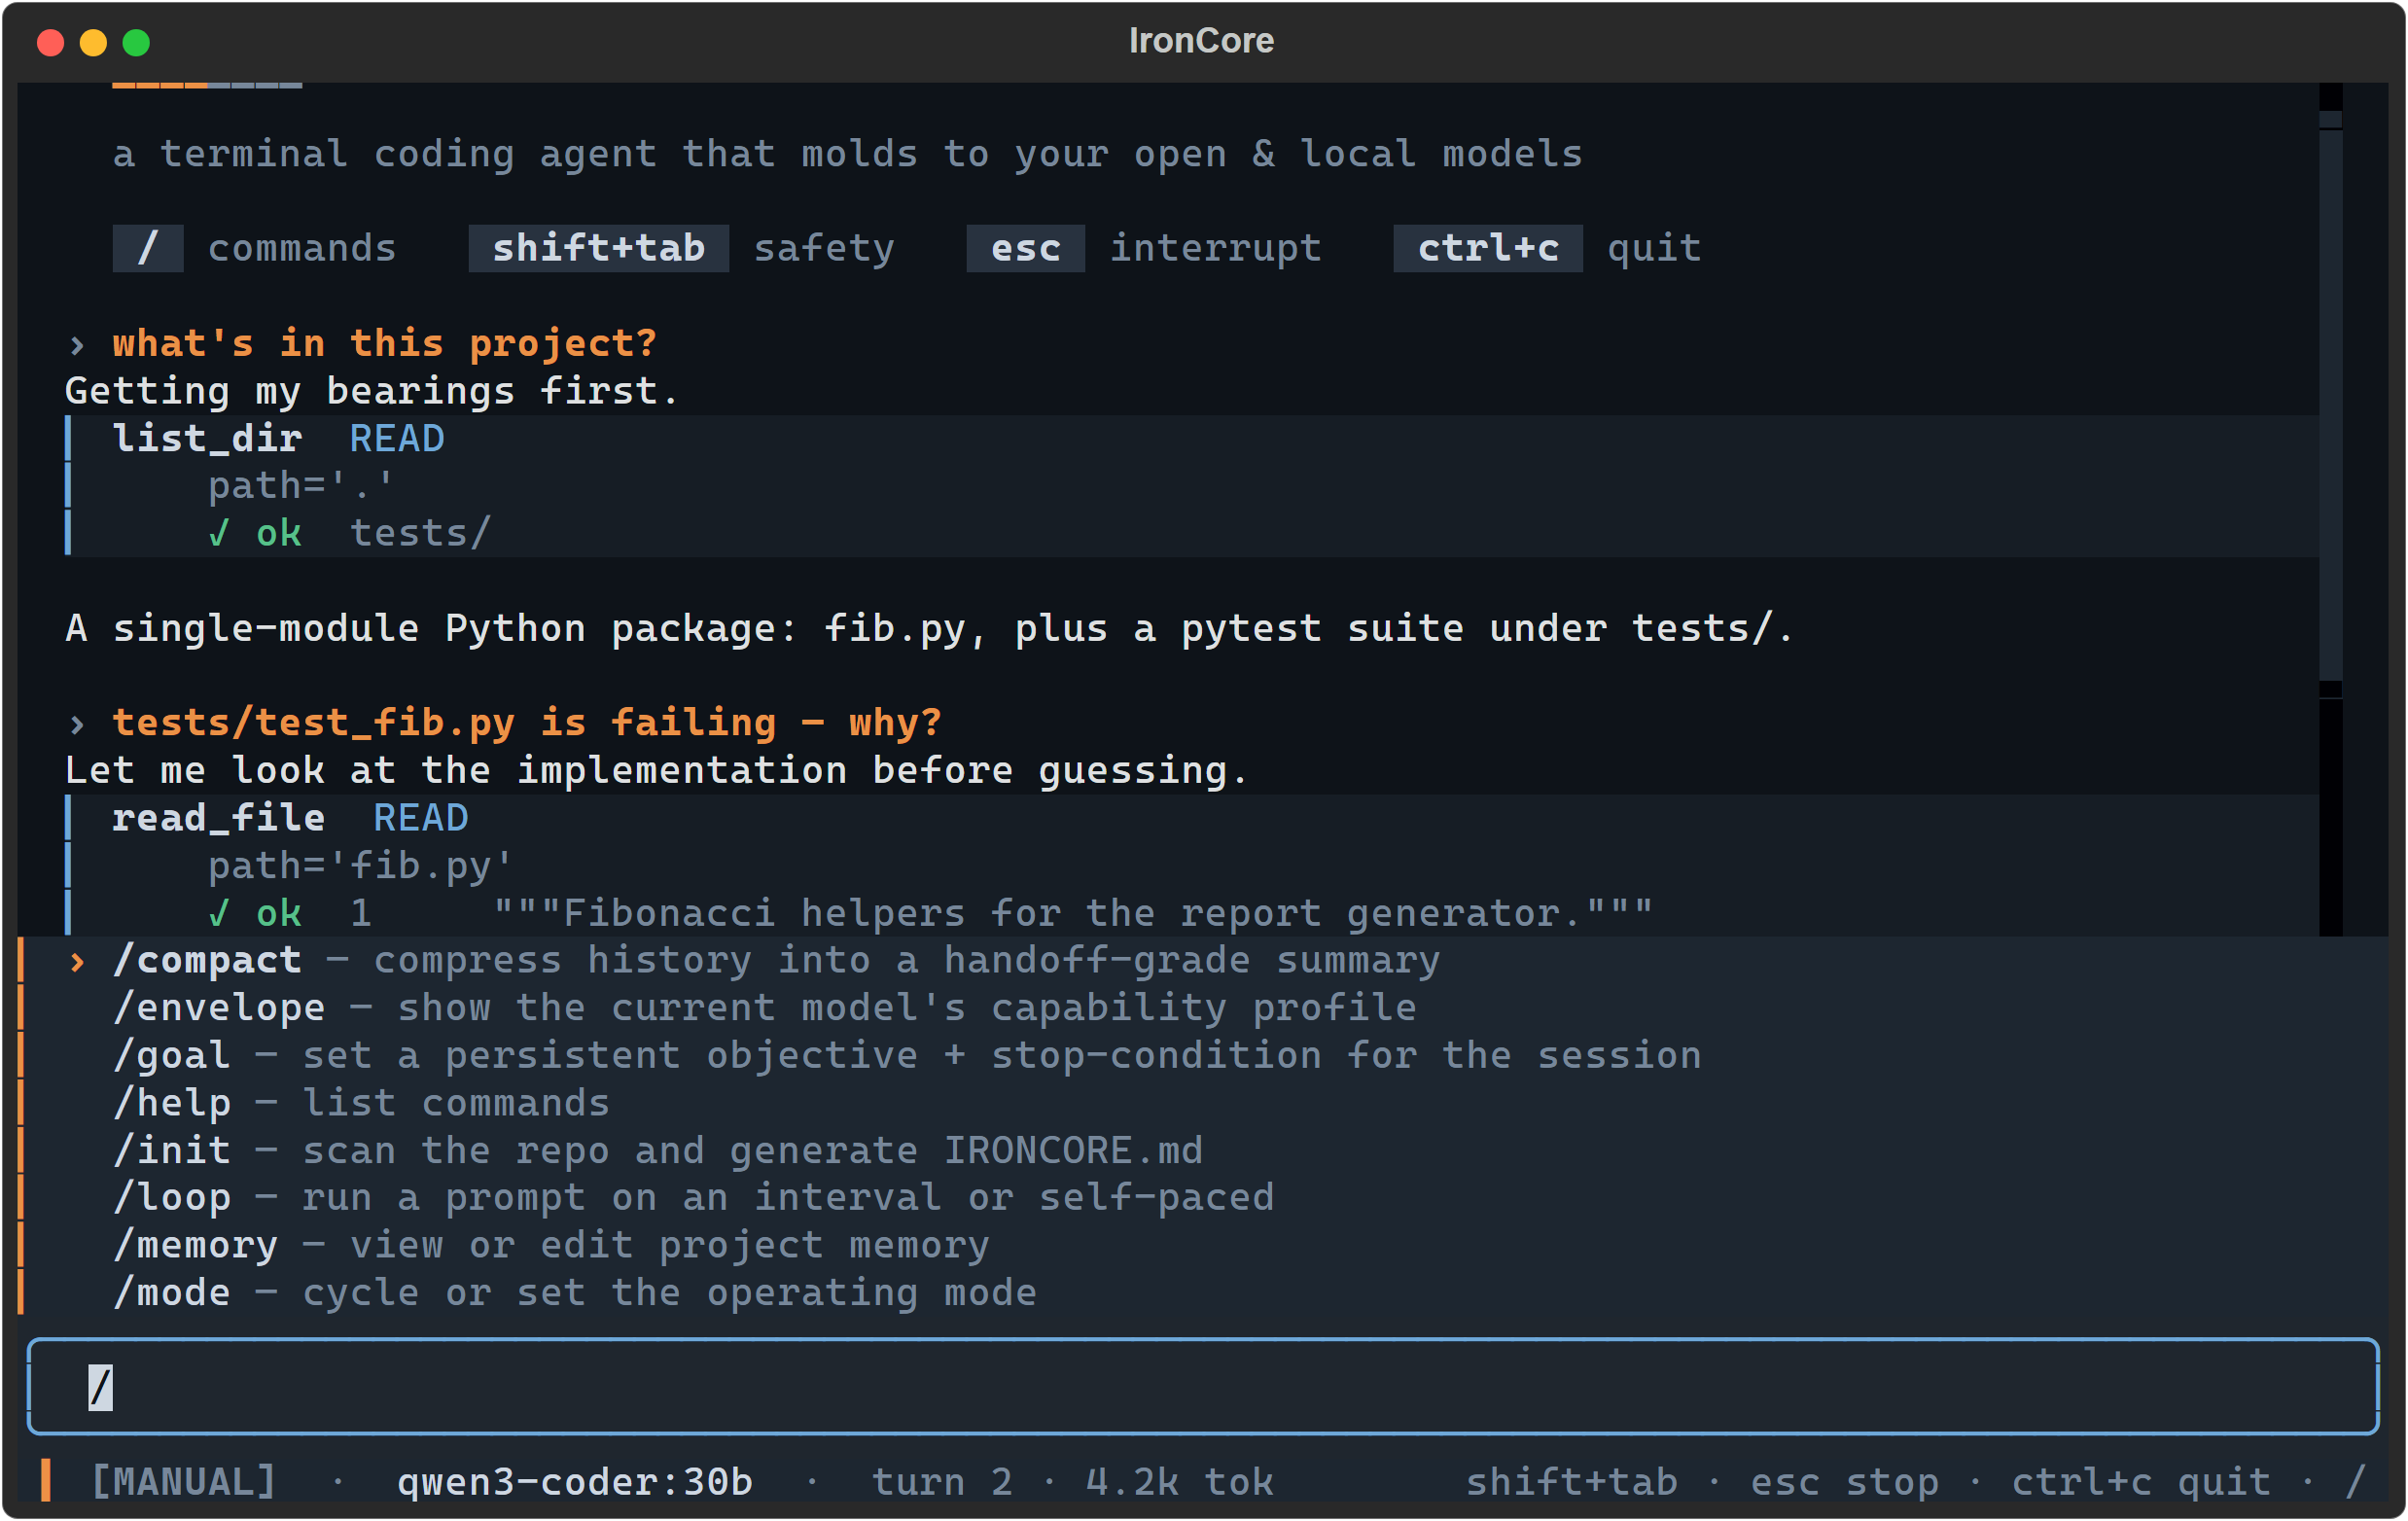The width and height of the screenshot is (2408, 1521).
Task: Choose the /goal command
Action: pyautogui.click(x=1203, y=1056)
